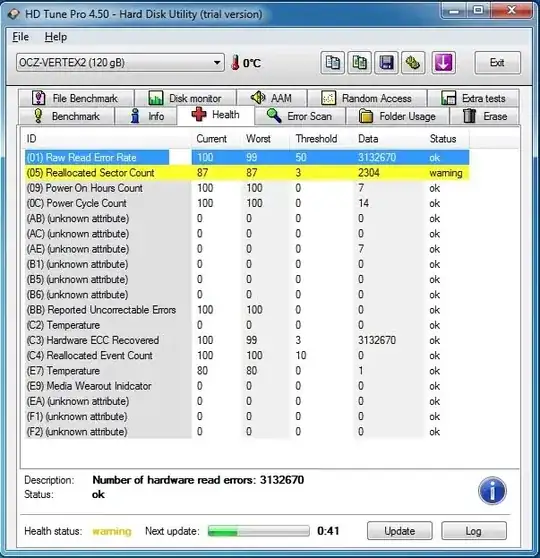540x558 pixels.
Task: Click the Log button
Action: (x=474, y=531)
